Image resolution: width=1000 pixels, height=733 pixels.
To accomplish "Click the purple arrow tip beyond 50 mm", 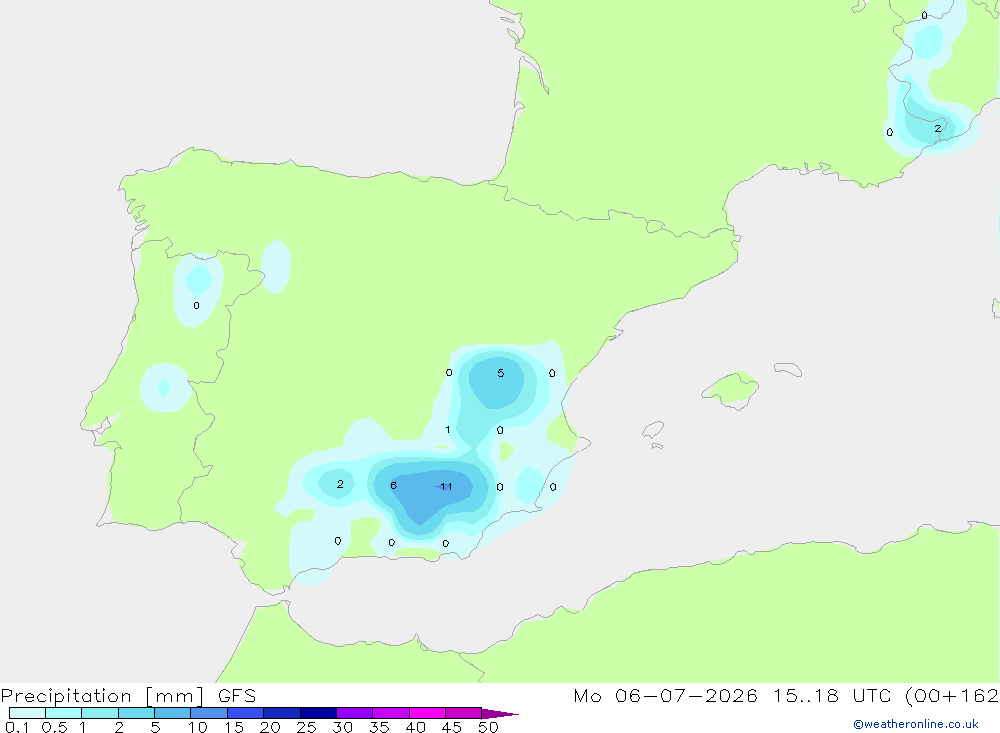I will (499, 713).
